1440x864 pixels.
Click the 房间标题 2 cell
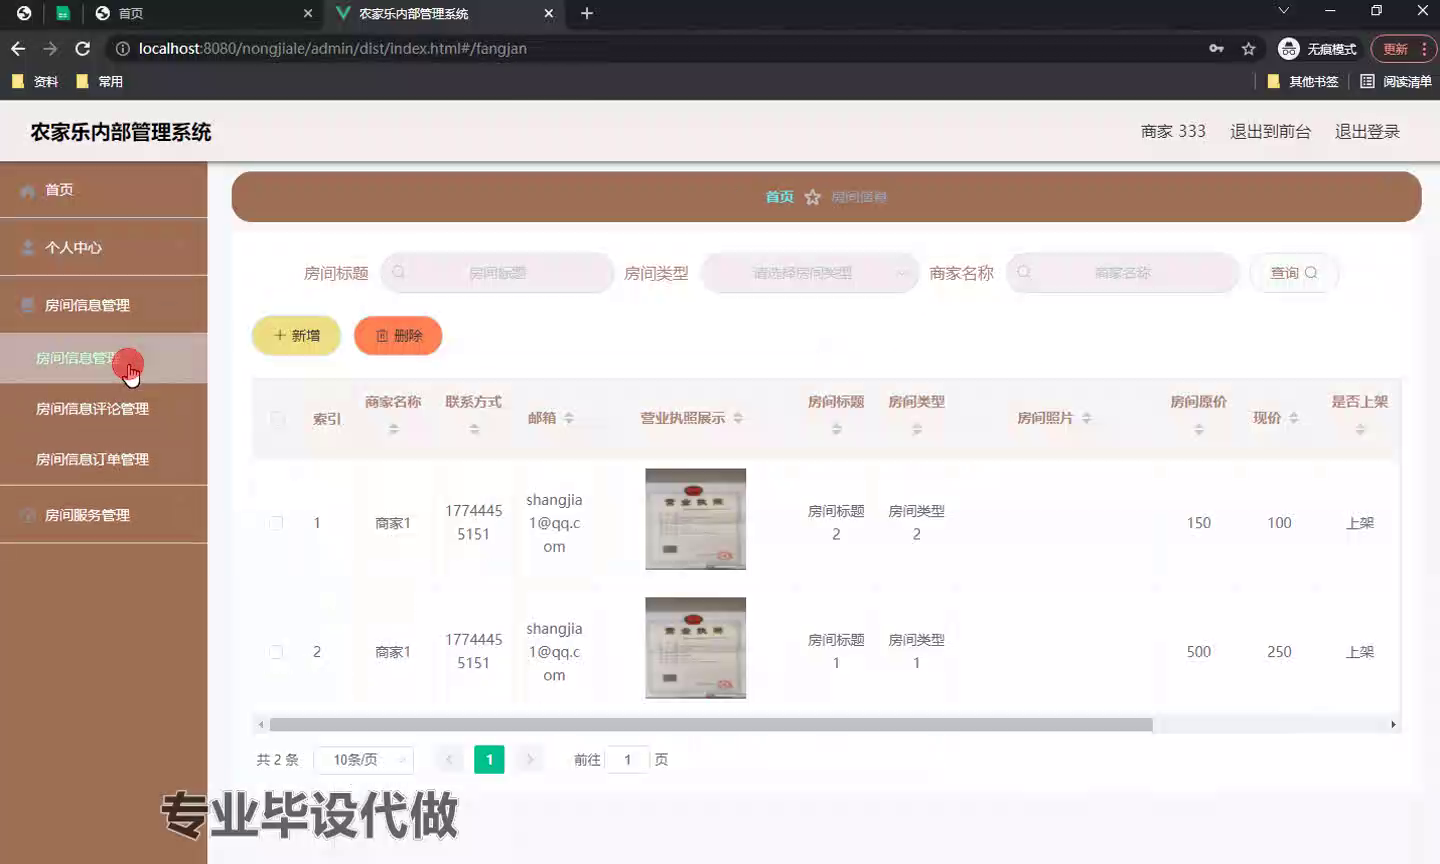point(836,523)
